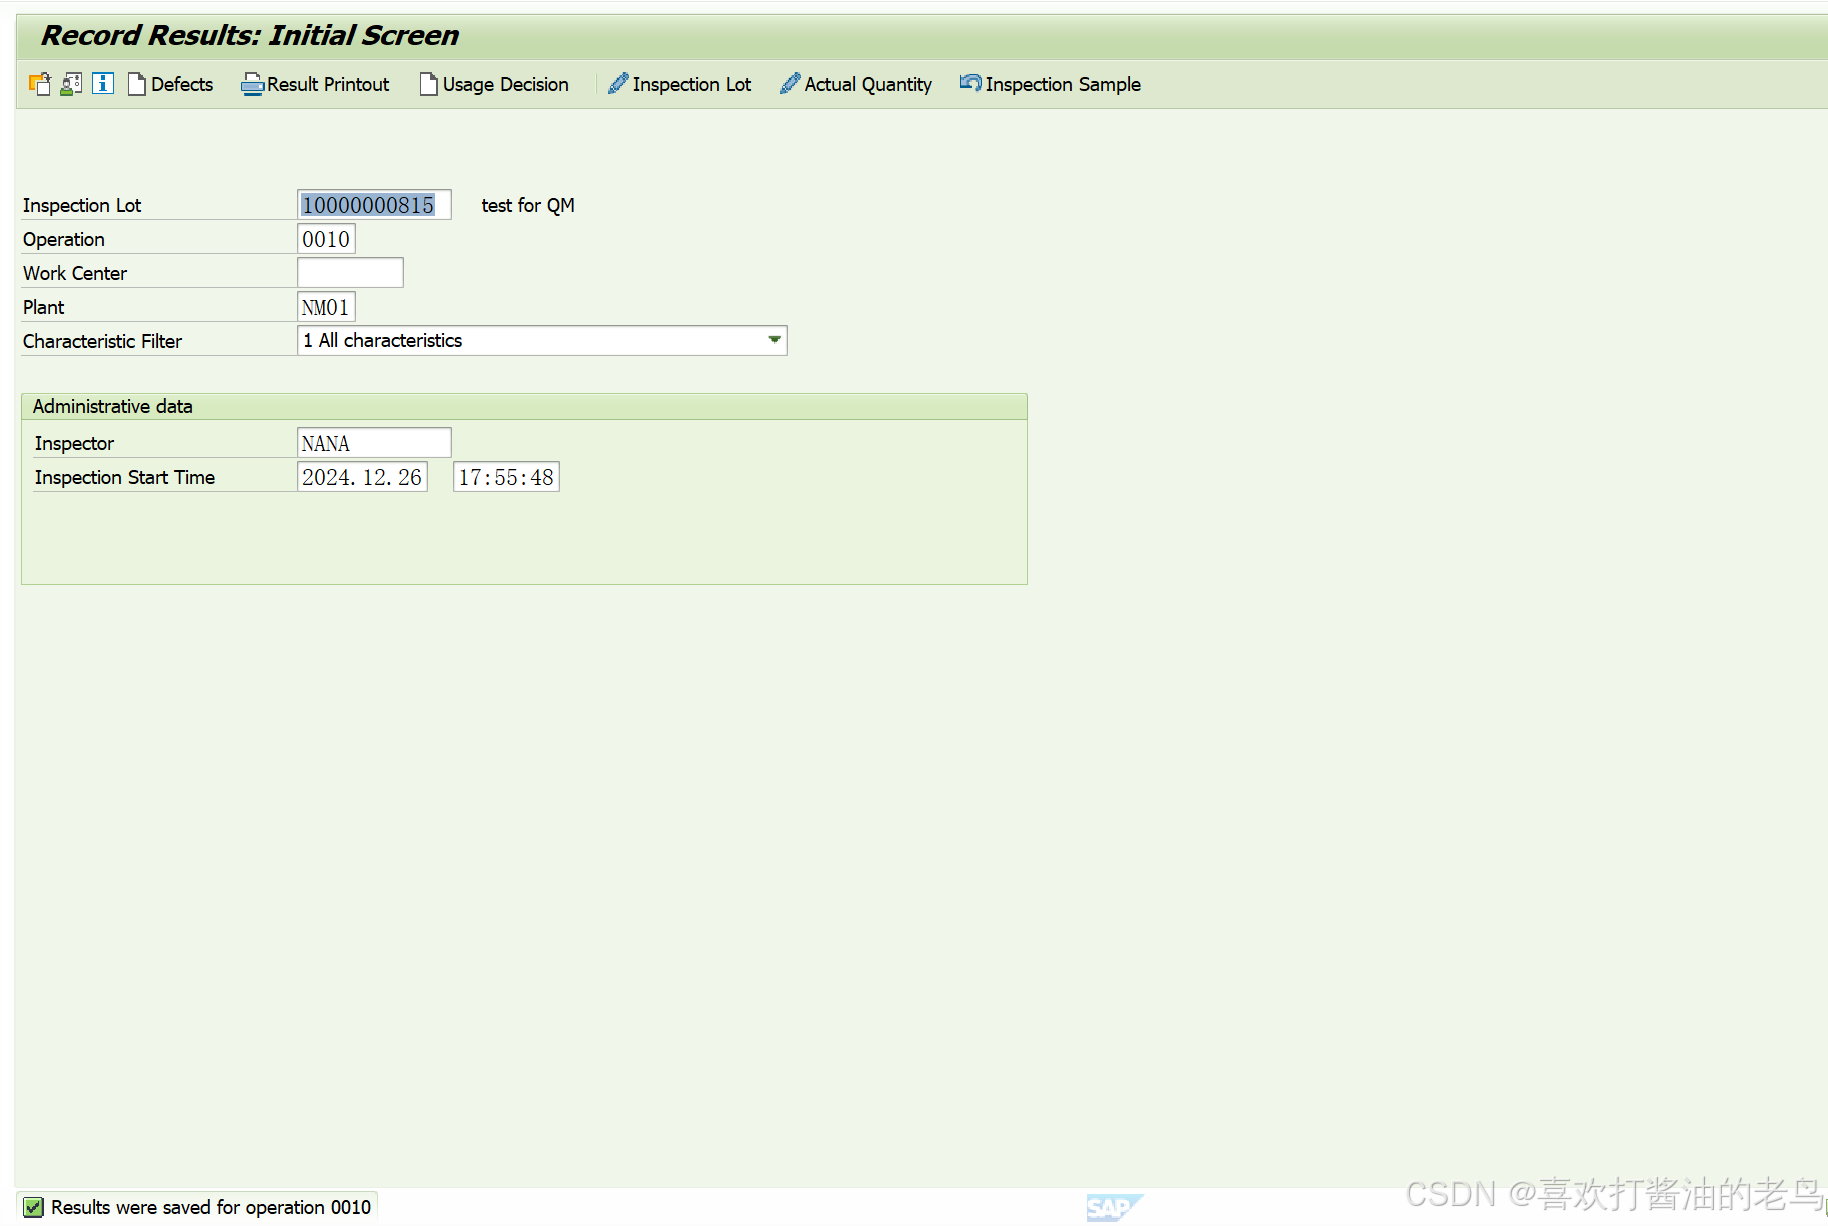
Task: Click the Result Printout button
Action: pos(315,84)
